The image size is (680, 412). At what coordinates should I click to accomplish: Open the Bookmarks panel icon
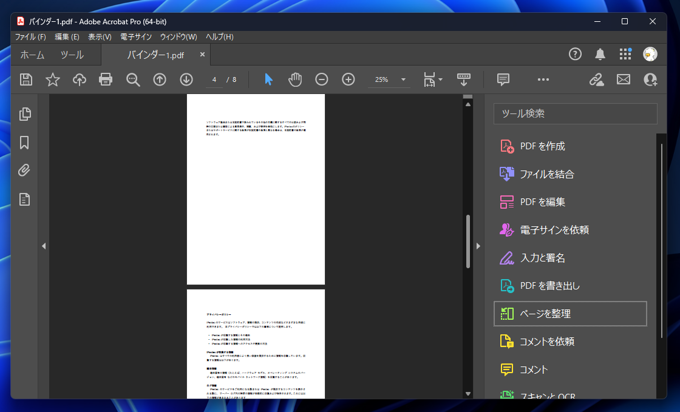coord(25,143)
